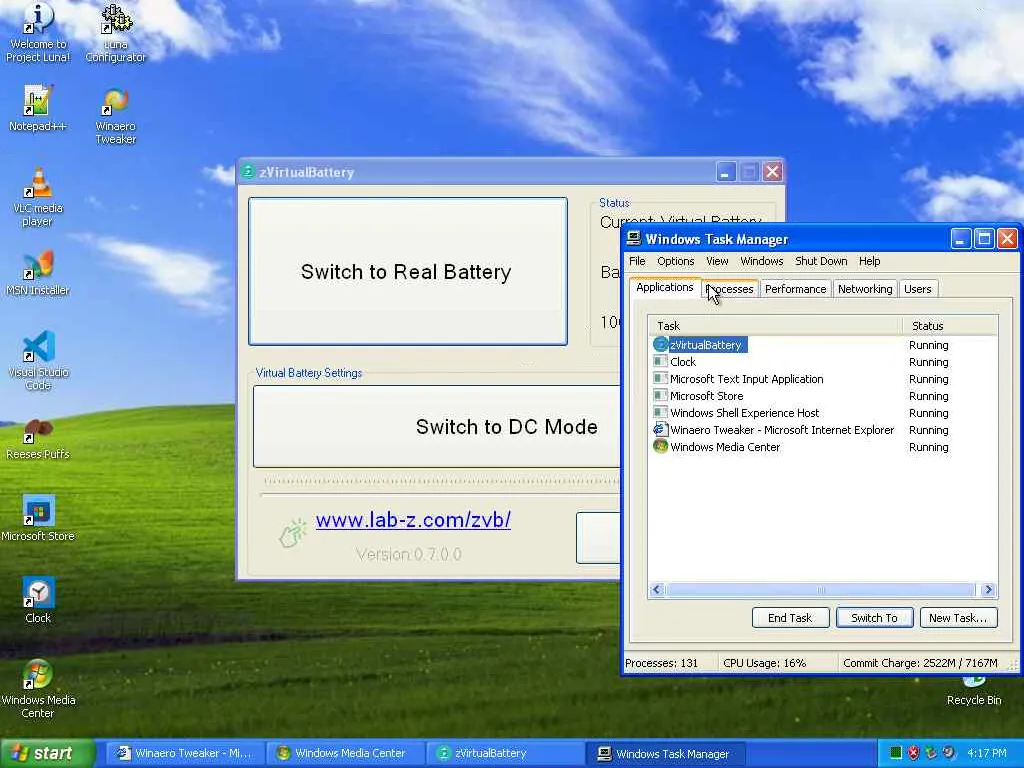Viewport: 1024px width, 768px height.
Task: Click Switch to DC Mode button
Action: (x=438, y=426)
